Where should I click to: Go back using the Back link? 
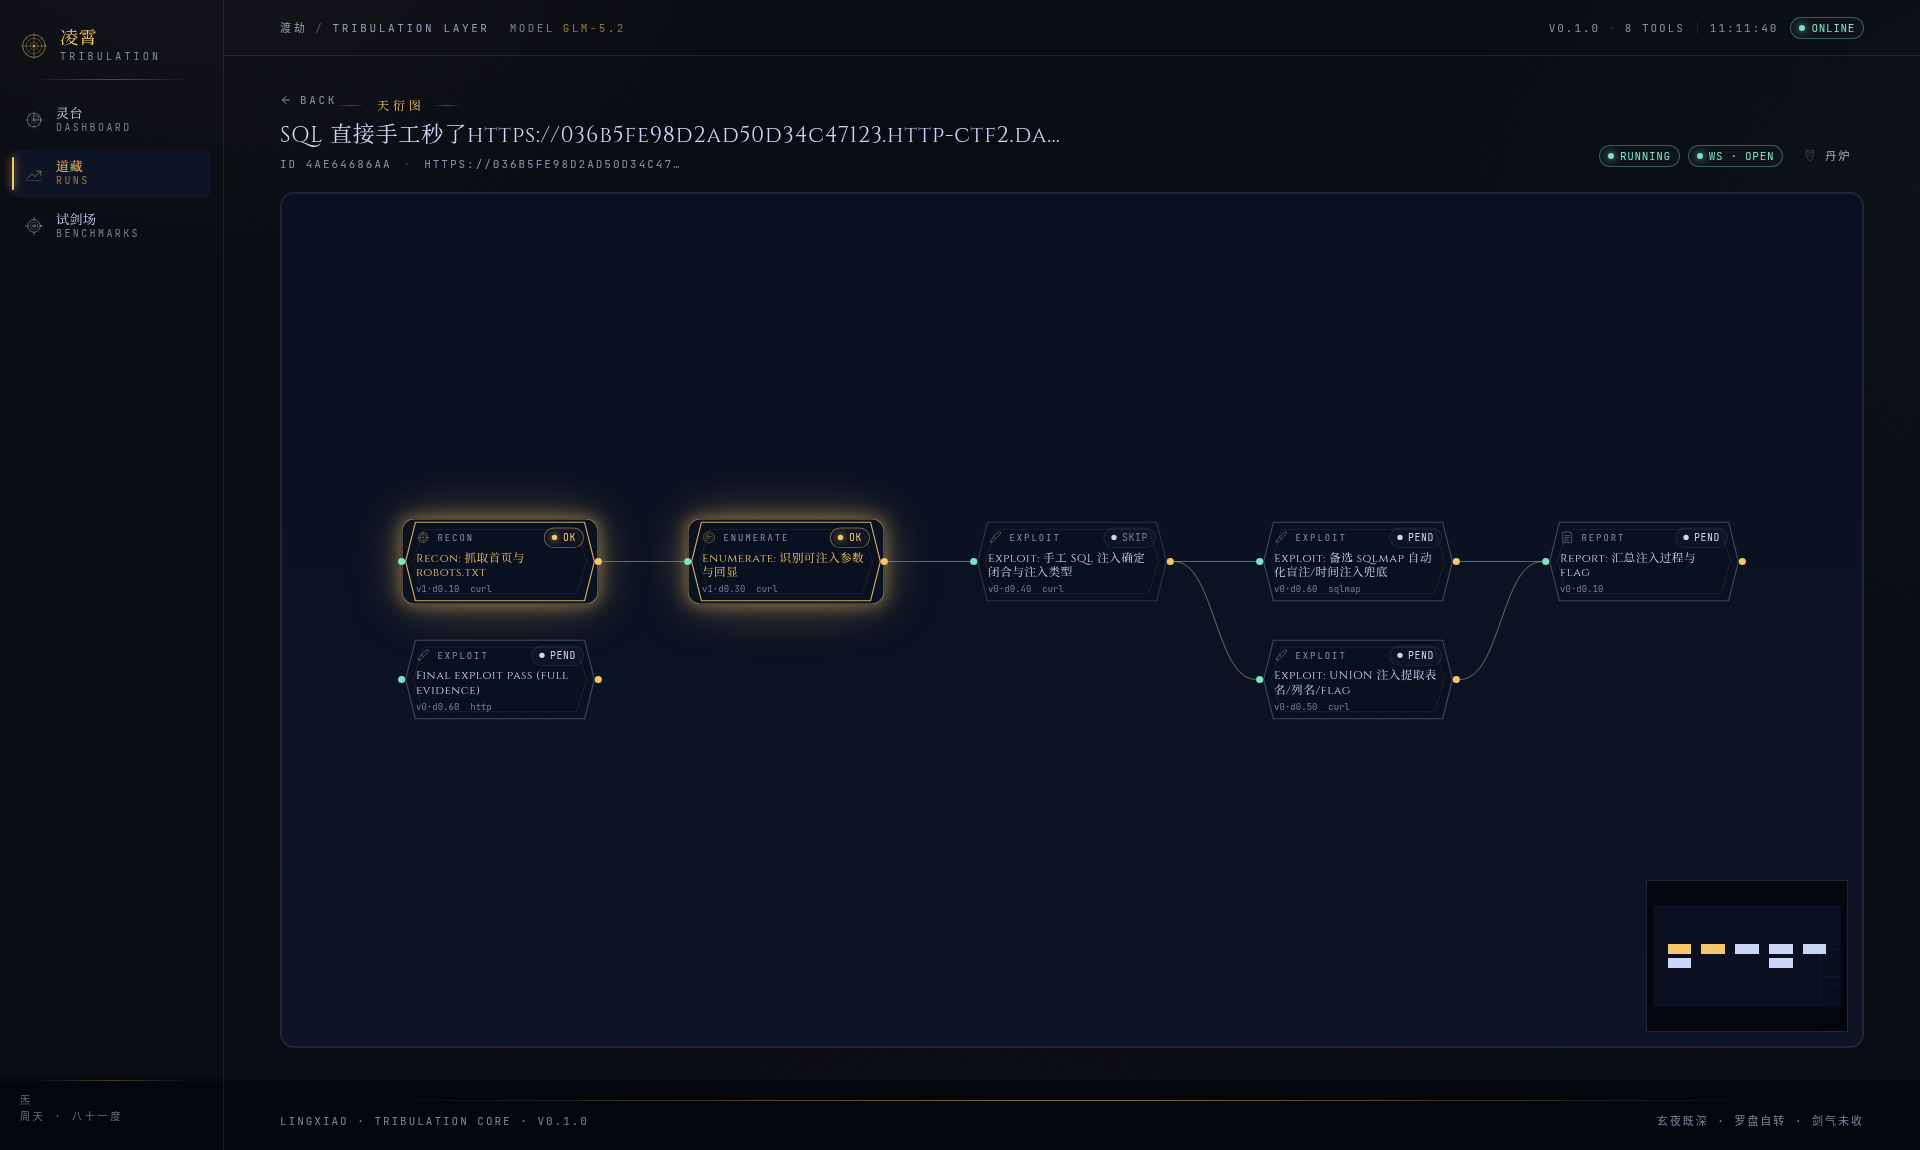tap(309, 100)
